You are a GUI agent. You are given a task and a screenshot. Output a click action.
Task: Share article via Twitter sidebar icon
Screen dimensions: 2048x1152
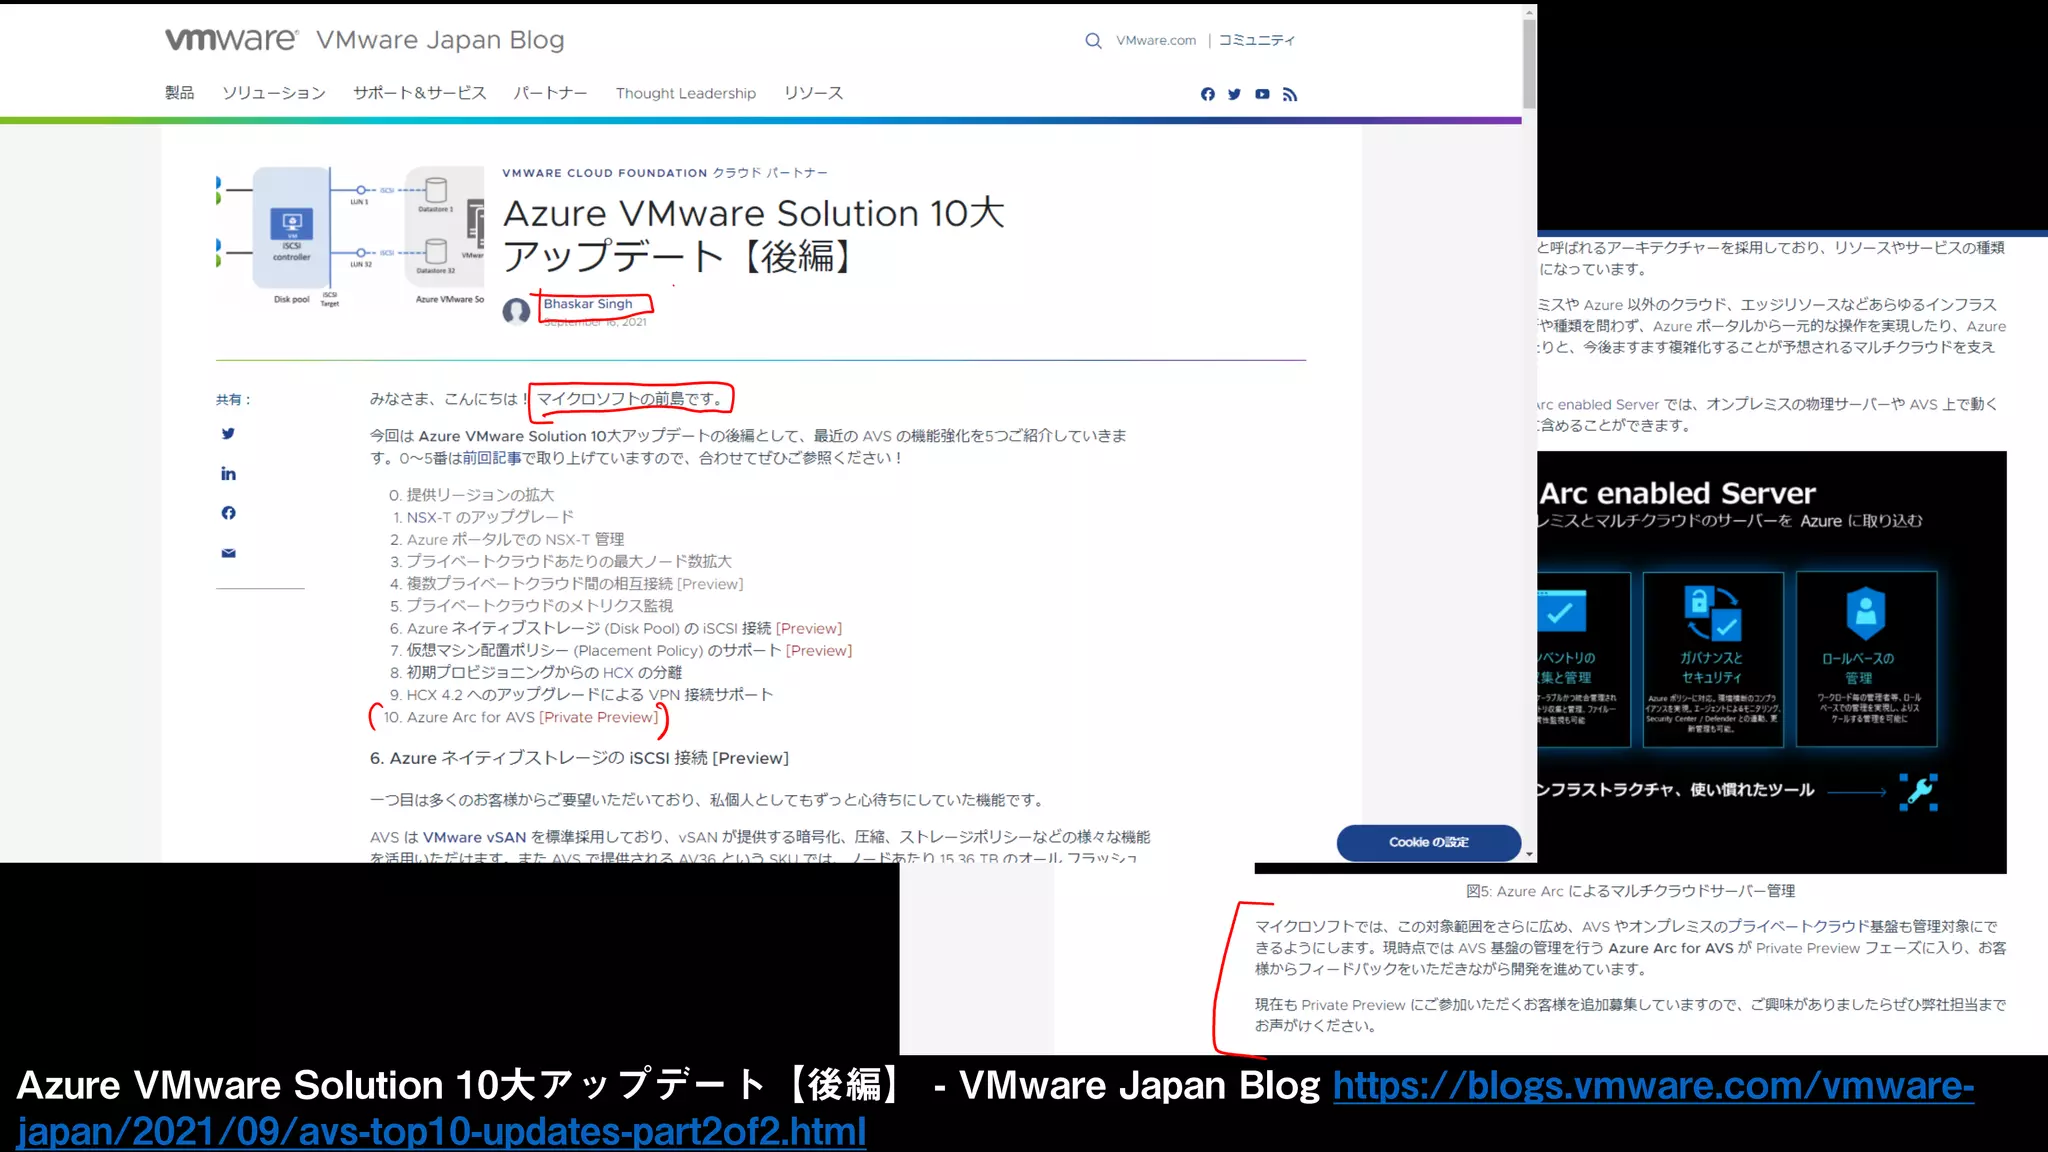pyautogui.click(x=228, y=434)
